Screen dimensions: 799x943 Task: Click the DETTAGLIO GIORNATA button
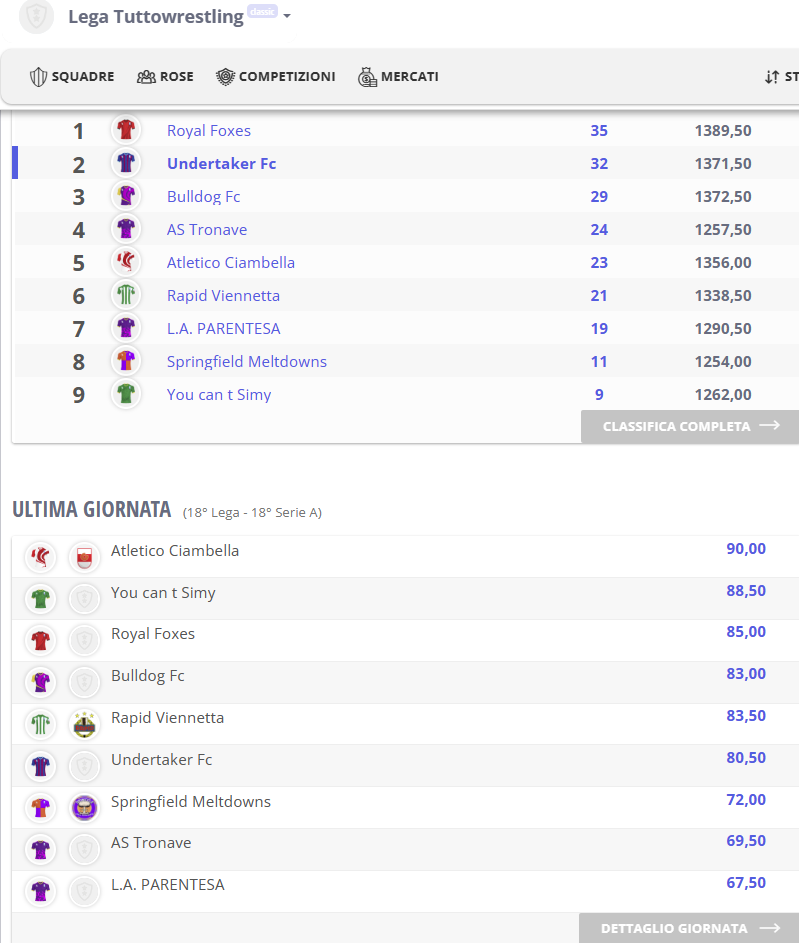click(689, 928)
